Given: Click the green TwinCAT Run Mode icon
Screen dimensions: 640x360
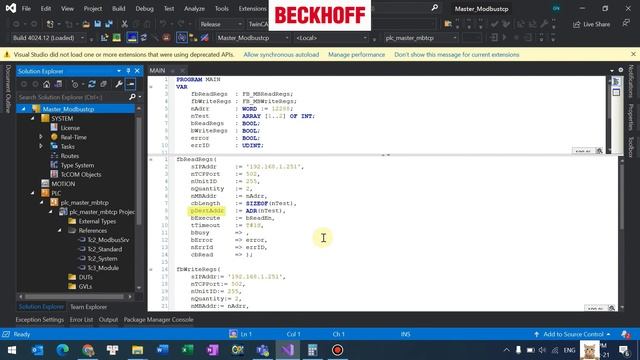Looking at the screenshot, I should 117,38.
